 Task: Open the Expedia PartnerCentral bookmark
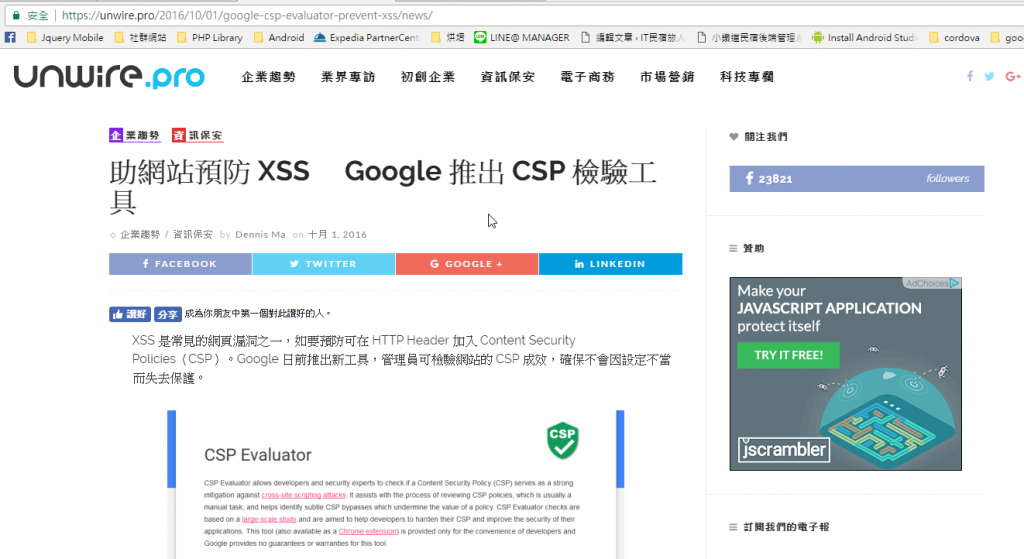pos(366,37)
